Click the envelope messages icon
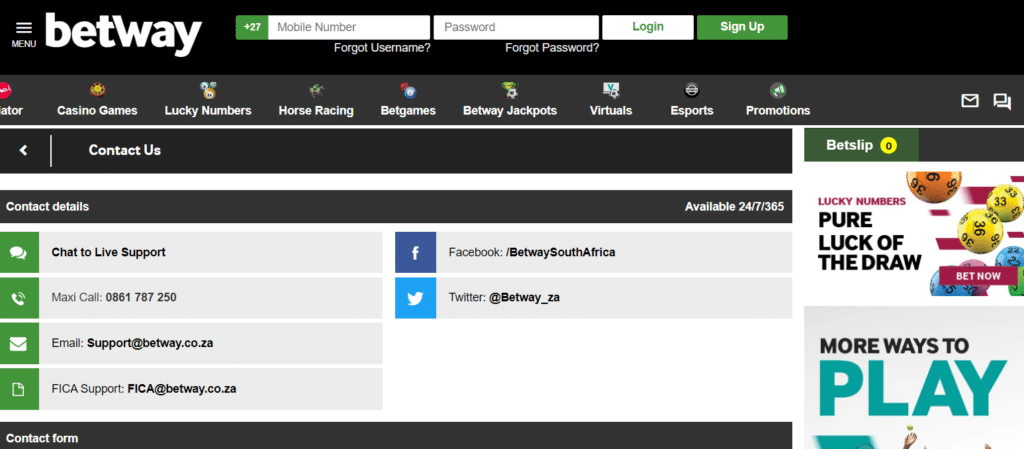1024x449 pixels. pos(970,101)
